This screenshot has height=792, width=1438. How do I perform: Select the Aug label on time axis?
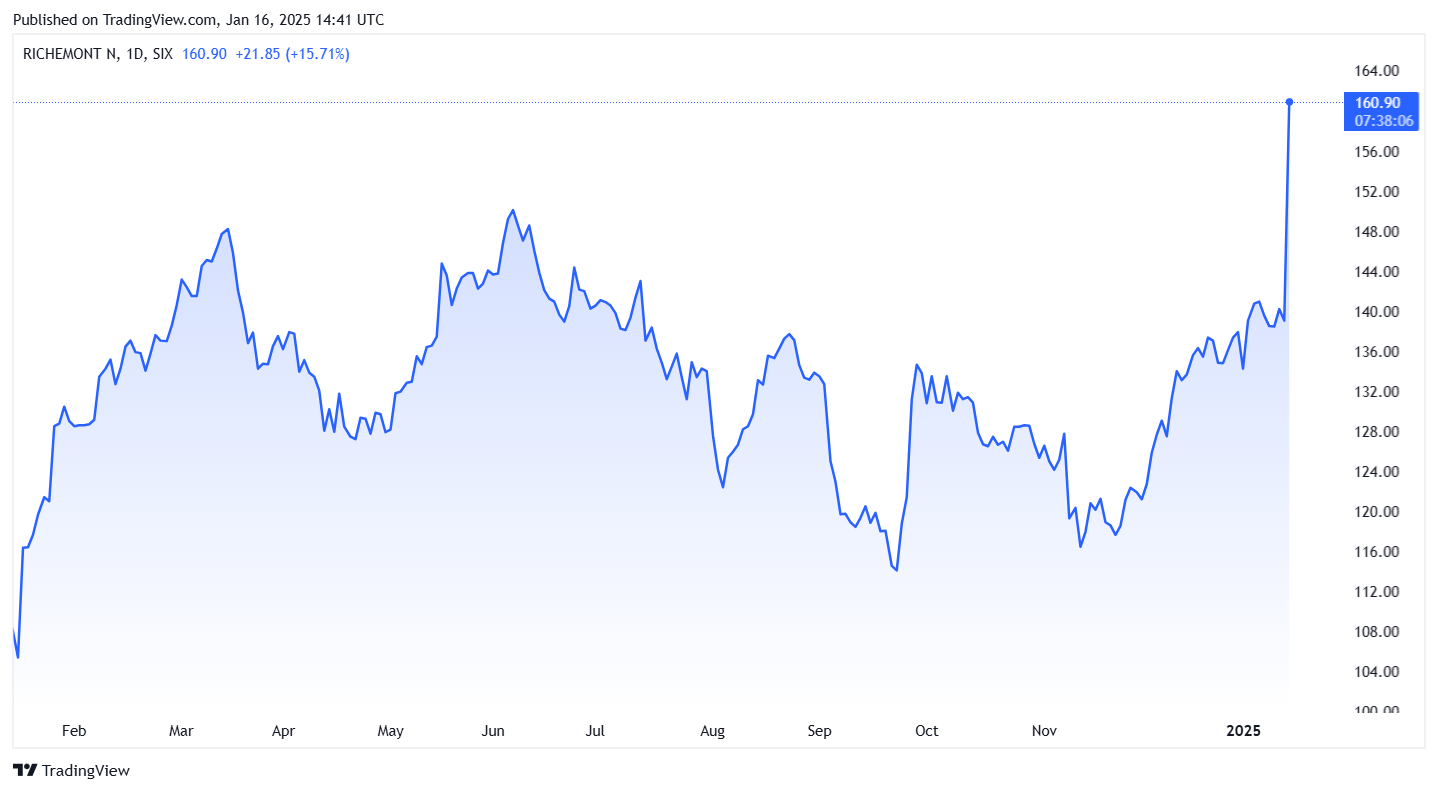click(712, 731)
